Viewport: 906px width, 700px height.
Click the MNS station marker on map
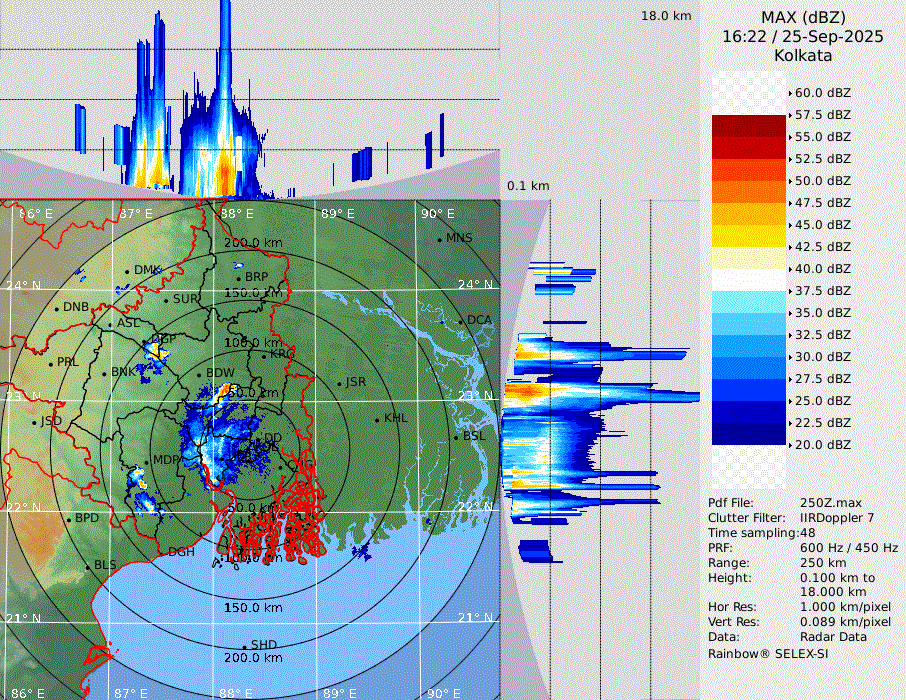tap(439, 239)
